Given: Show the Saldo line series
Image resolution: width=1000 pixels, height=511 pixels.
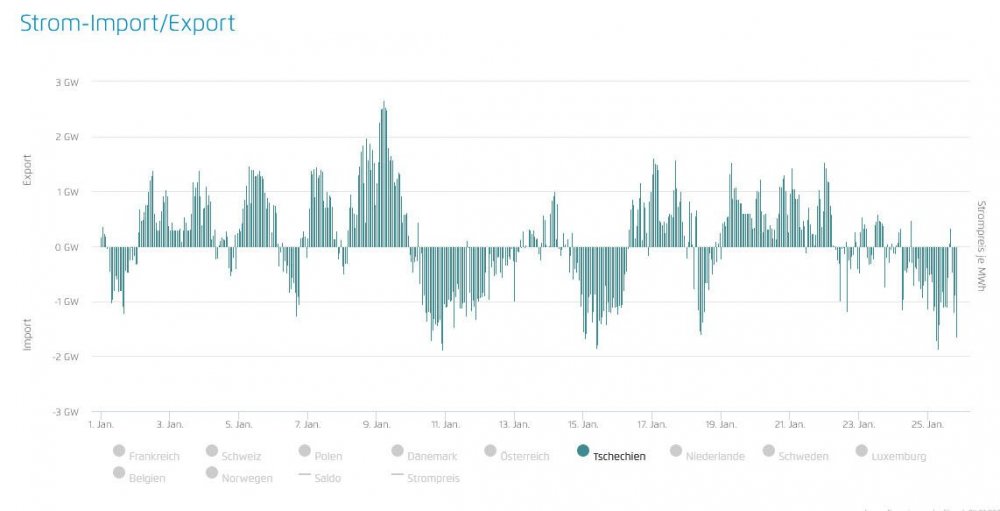Looking at the screenshot, I should click(x=305, y=476).
